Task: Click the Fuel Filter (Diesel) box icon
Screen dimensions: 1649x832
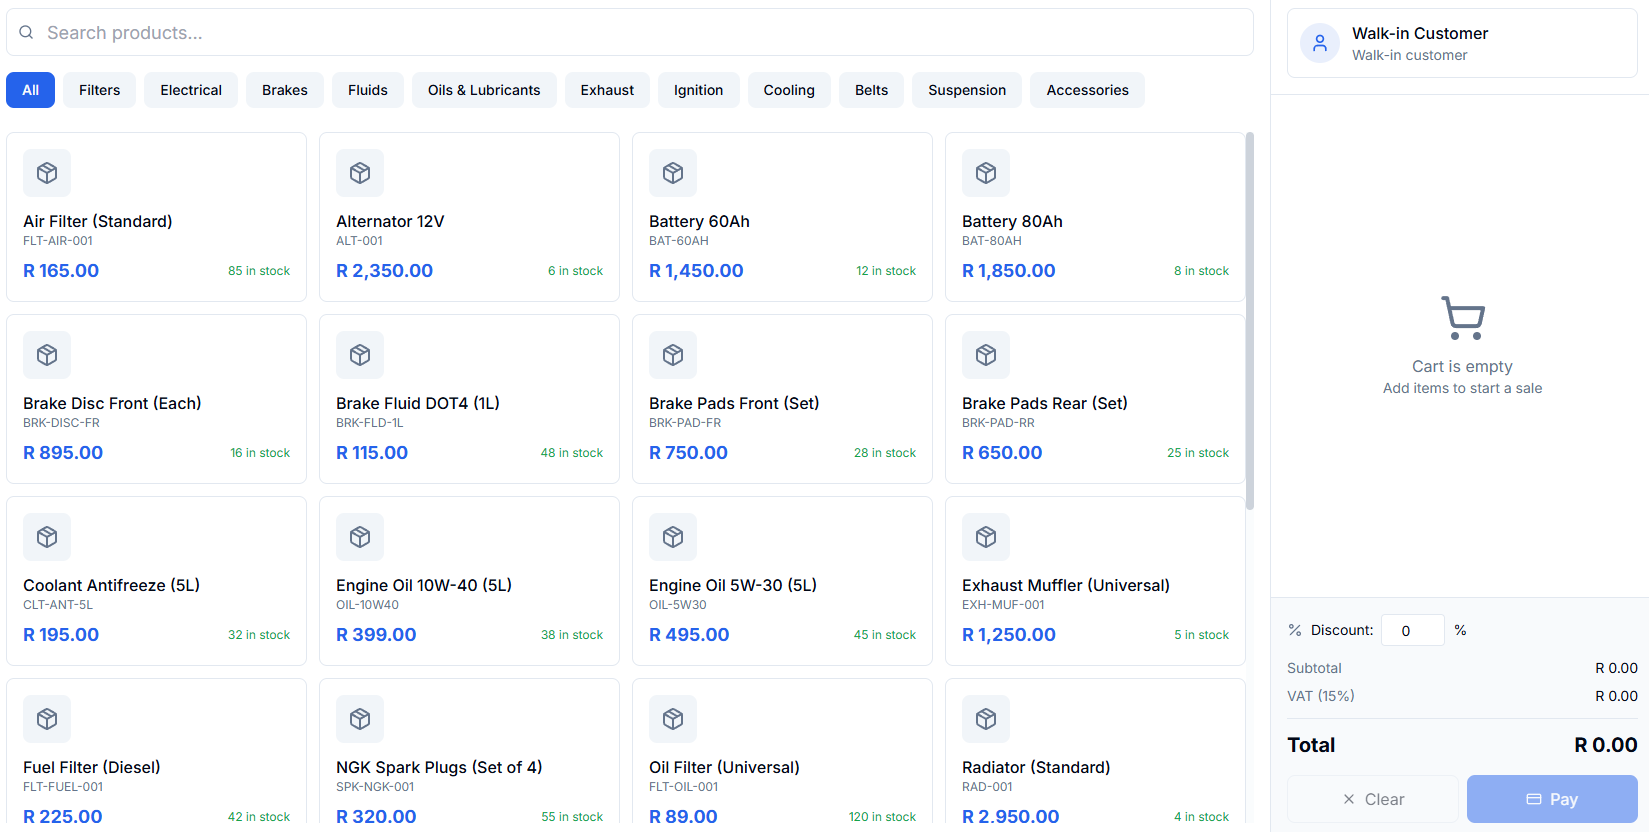Action: (x=47, y=719)
